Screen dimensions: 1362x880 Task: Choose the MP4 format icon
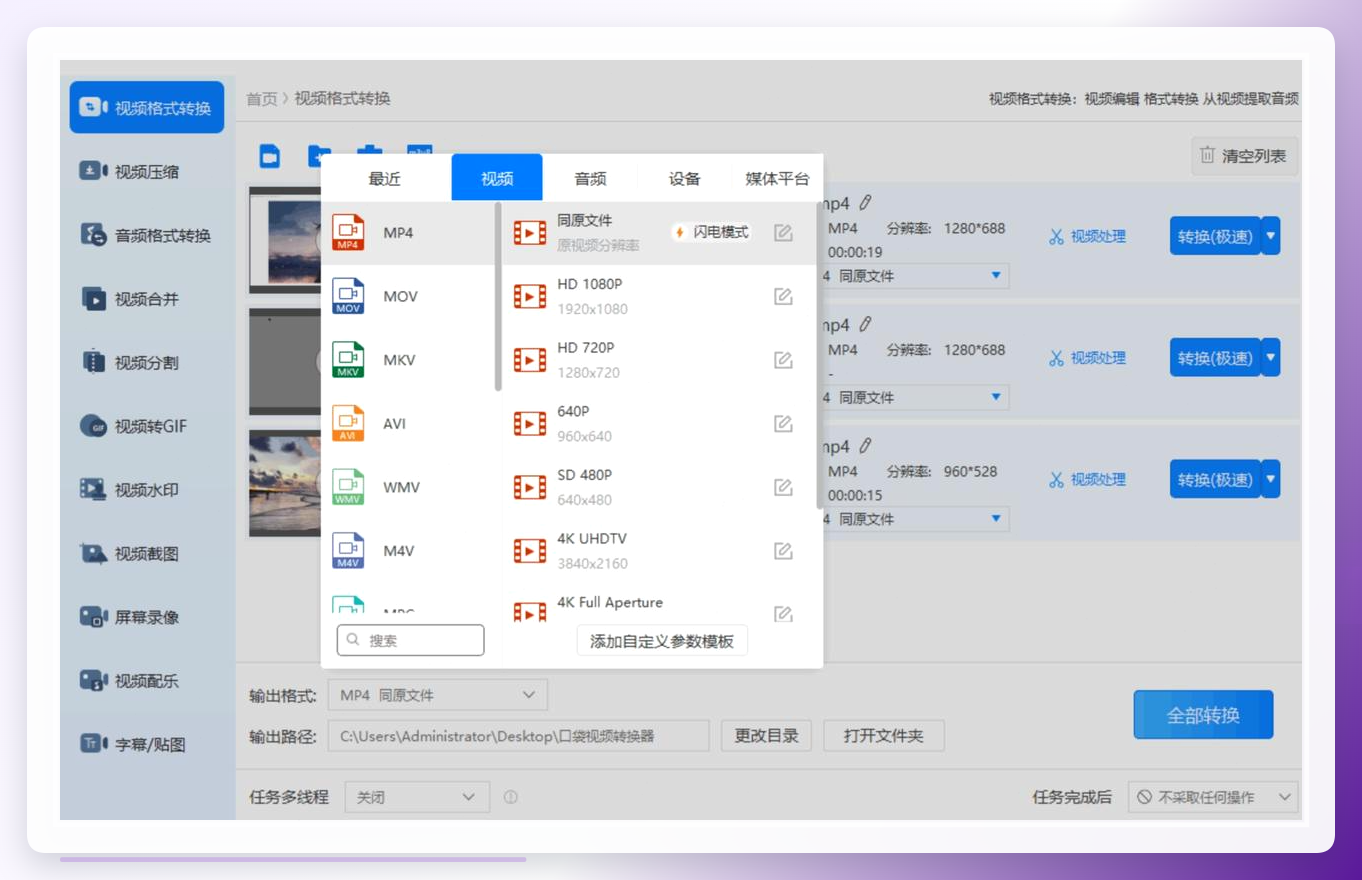point(349,232)
